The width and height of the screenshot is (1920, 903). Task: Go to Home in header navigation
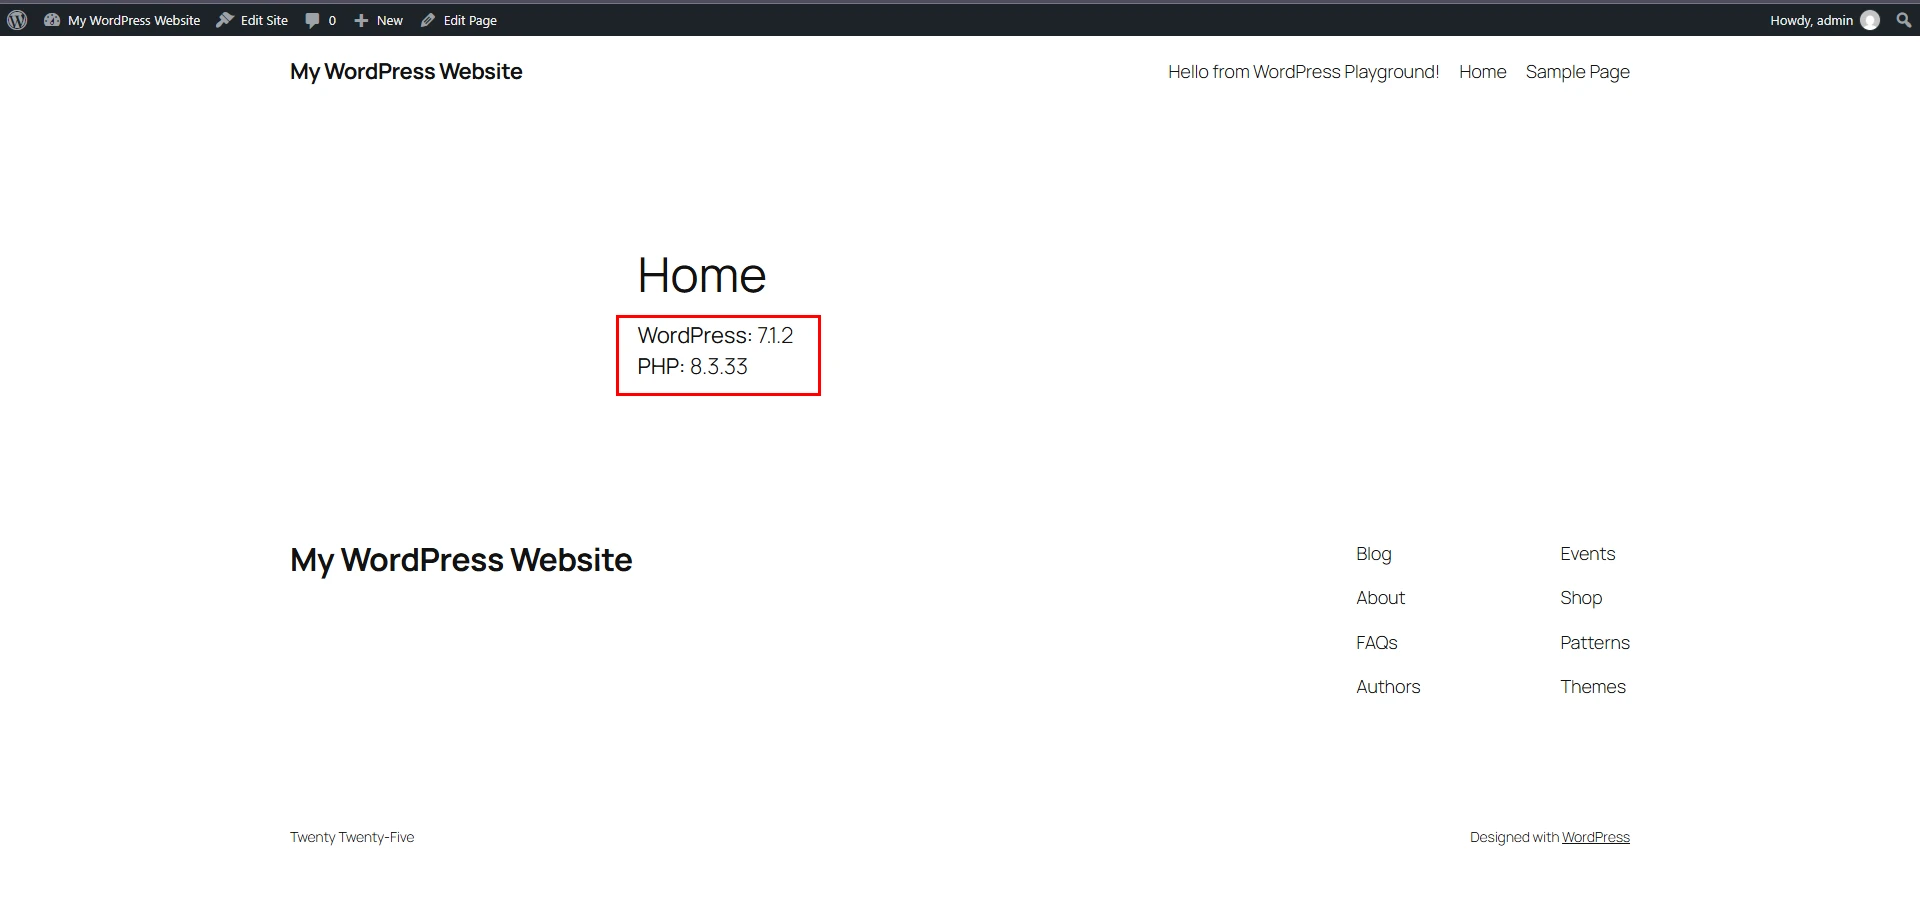1482,72
